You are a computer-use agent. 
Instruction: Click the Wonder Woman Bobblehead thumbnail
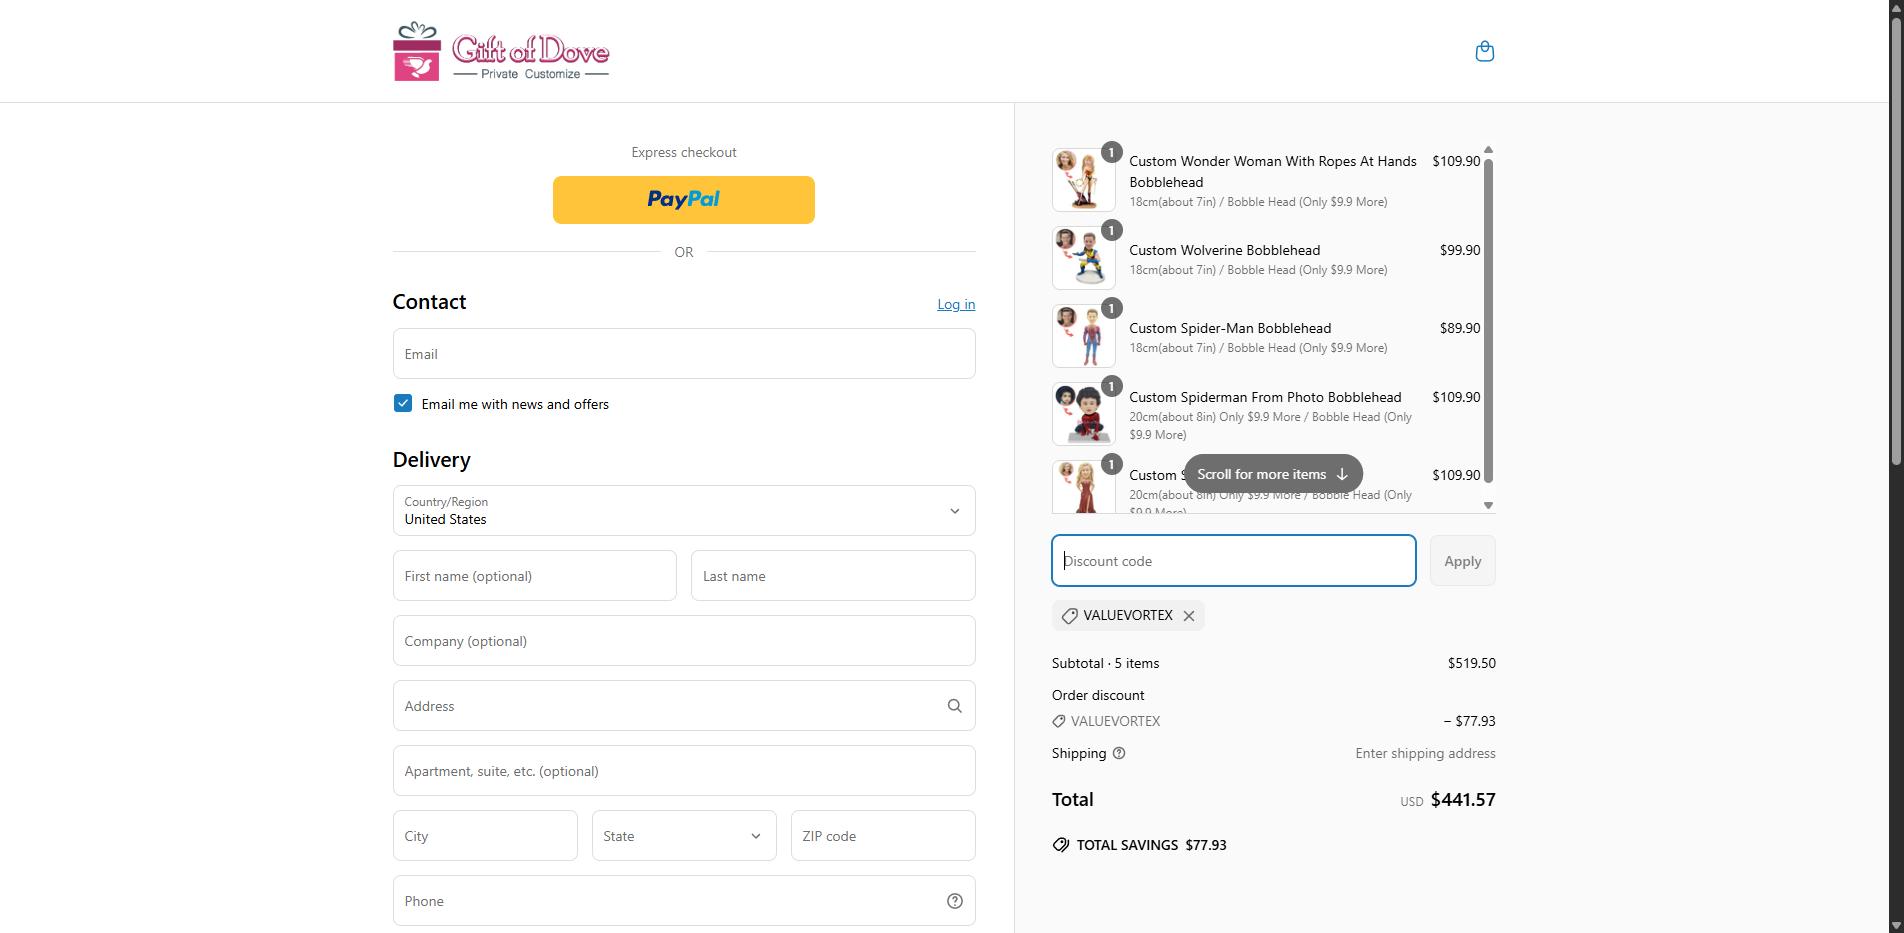point(1083,180)
